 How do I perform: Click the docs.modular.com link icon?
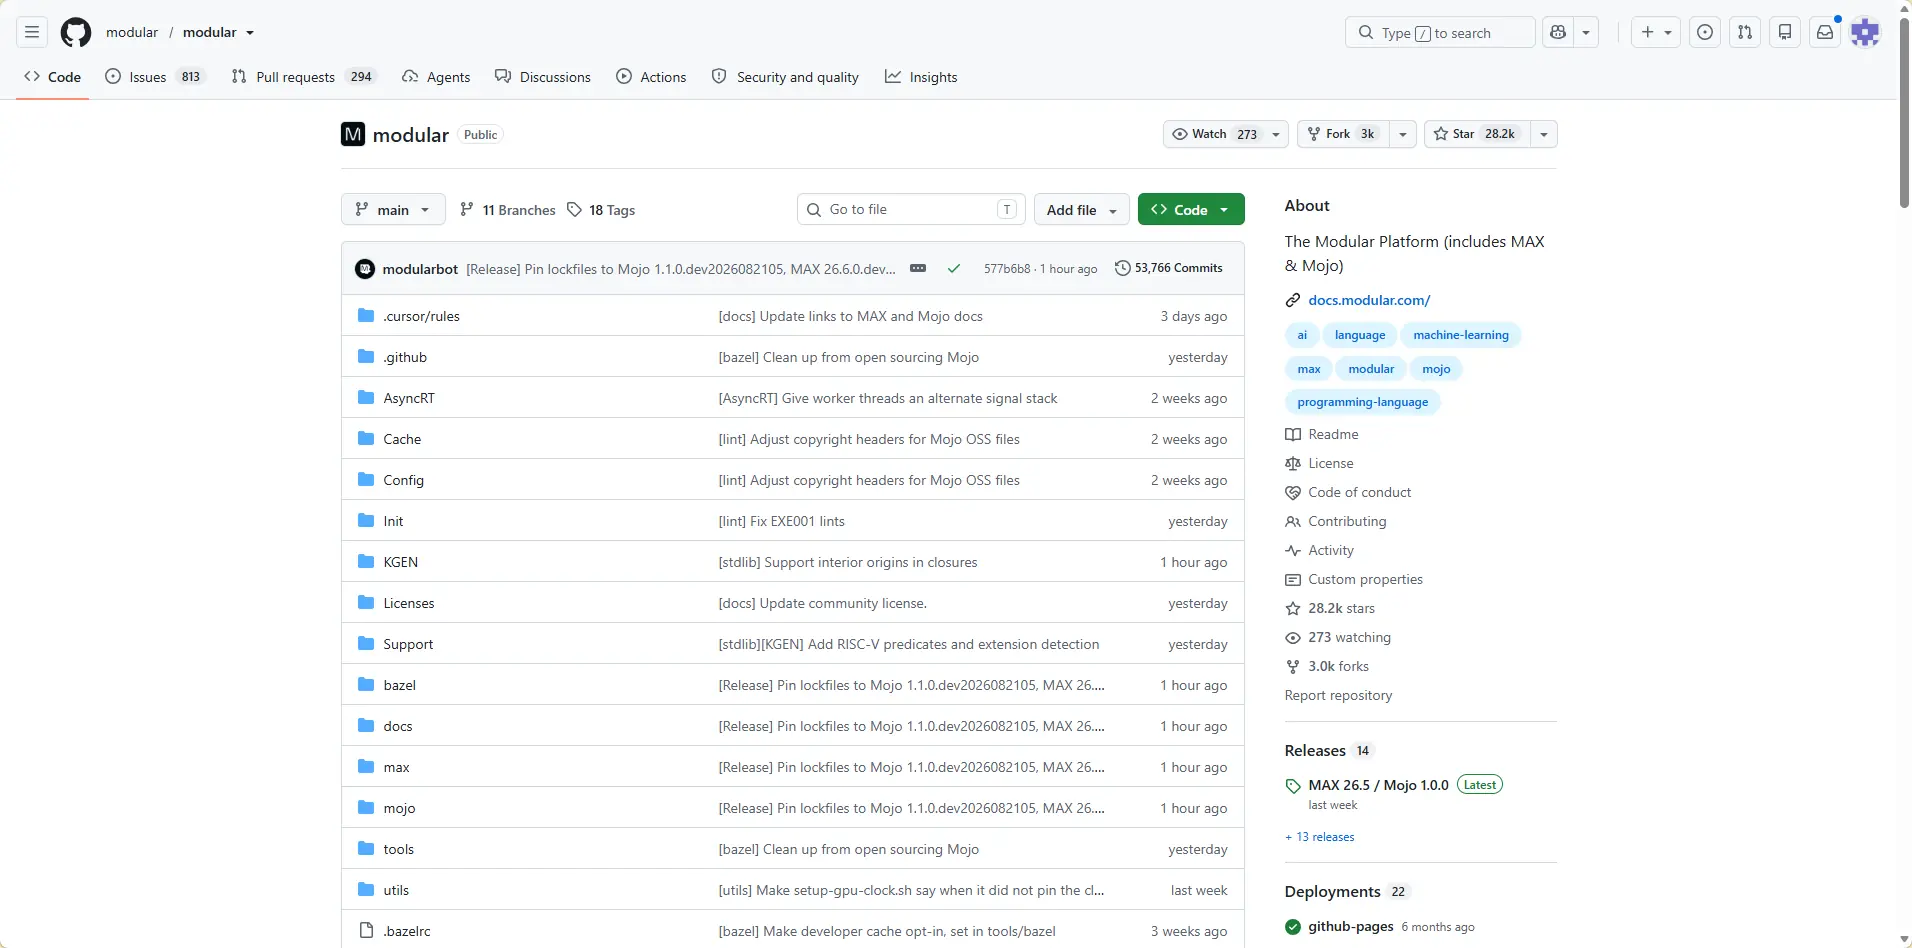(x=1293, y=300)
